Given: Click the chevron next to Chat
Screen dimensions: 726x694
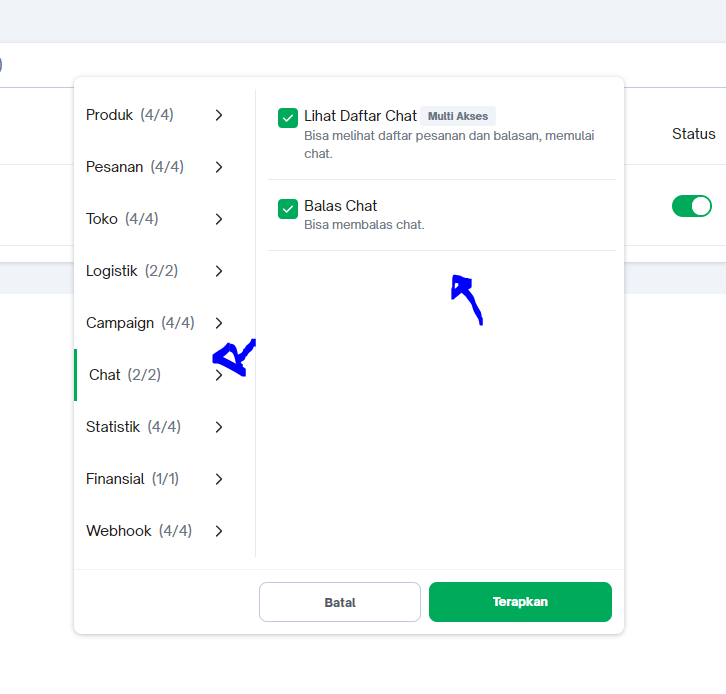Looking at the screenshot, I should [219, 375].
